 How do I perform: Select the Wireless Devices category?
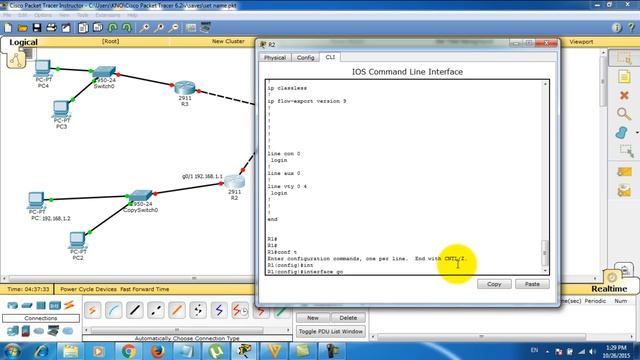pyautogui.click(x=55, y=305)
